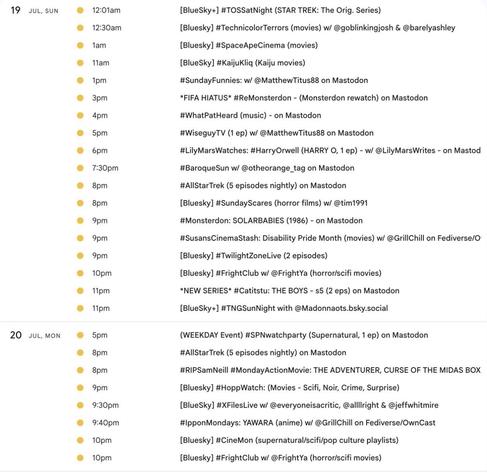Open Monday's #FrightClub 10pm event
Screen dimensions: 487x473
[280, 458]
